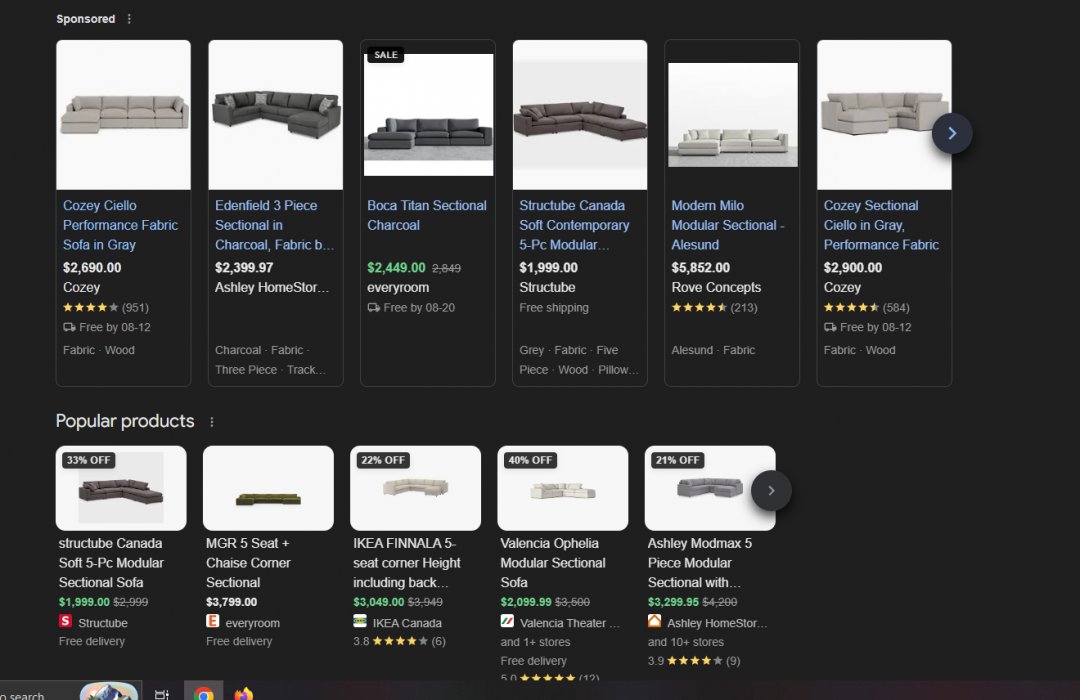View the IKEA FINNALA sofa thumbnail
The width and height of the screenshot is (1080, 700).
tap(415, 488)
